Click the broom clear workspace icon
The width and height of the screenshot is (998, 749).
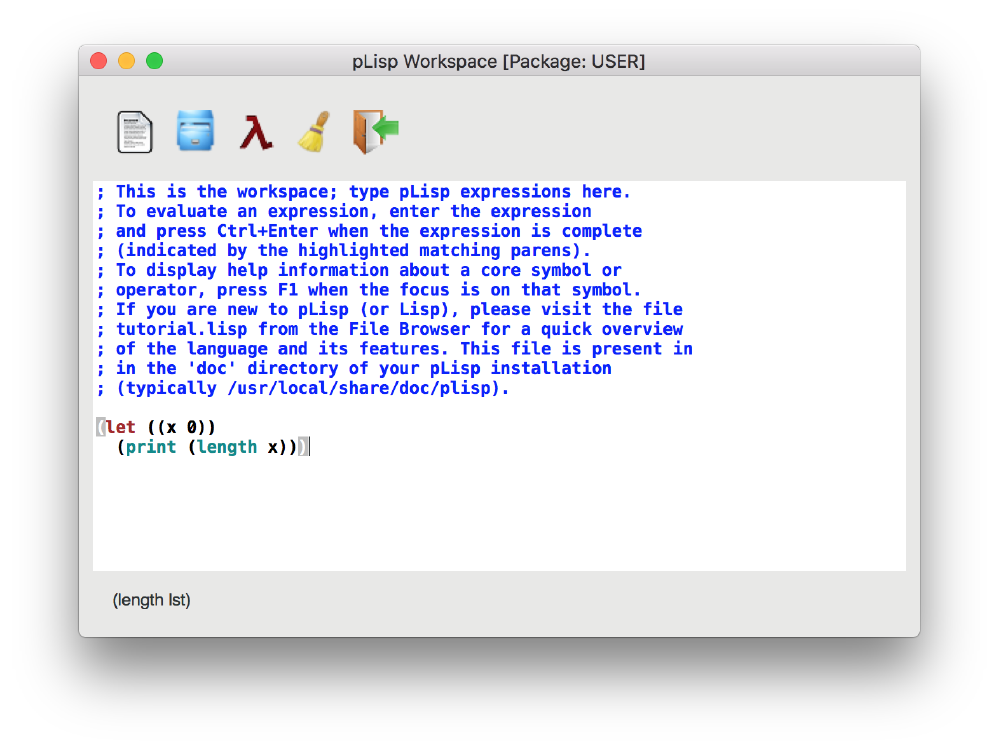click(x=314, y=132)
